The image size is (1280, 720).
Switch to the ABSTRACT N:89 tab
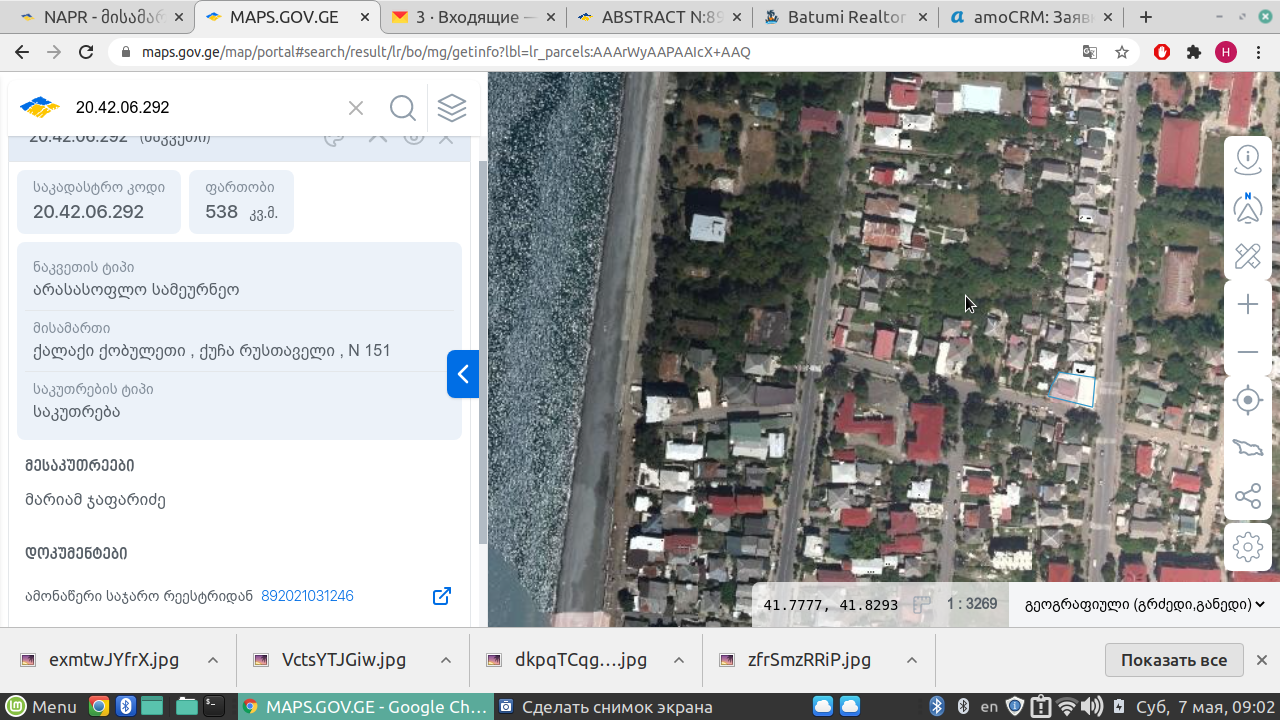point(657,17)
